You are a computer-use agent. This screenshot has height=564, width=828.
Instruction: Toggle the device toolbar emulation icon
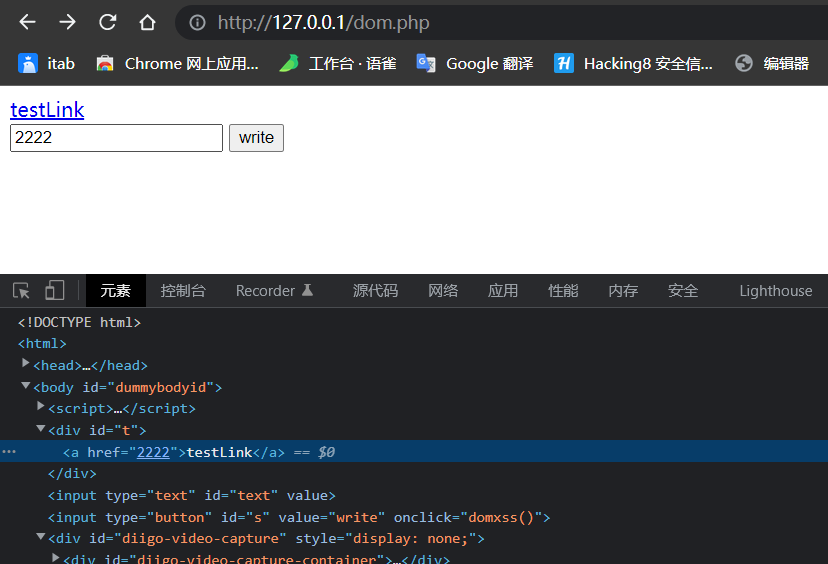point(54,290)
